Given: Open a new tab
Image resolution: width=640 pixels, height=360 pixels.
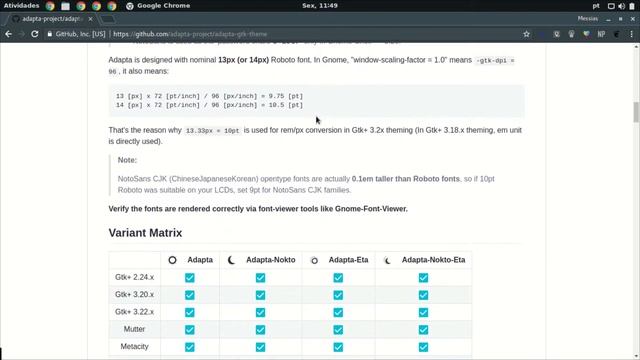Looking at the screenshot, I should [108, 19].
